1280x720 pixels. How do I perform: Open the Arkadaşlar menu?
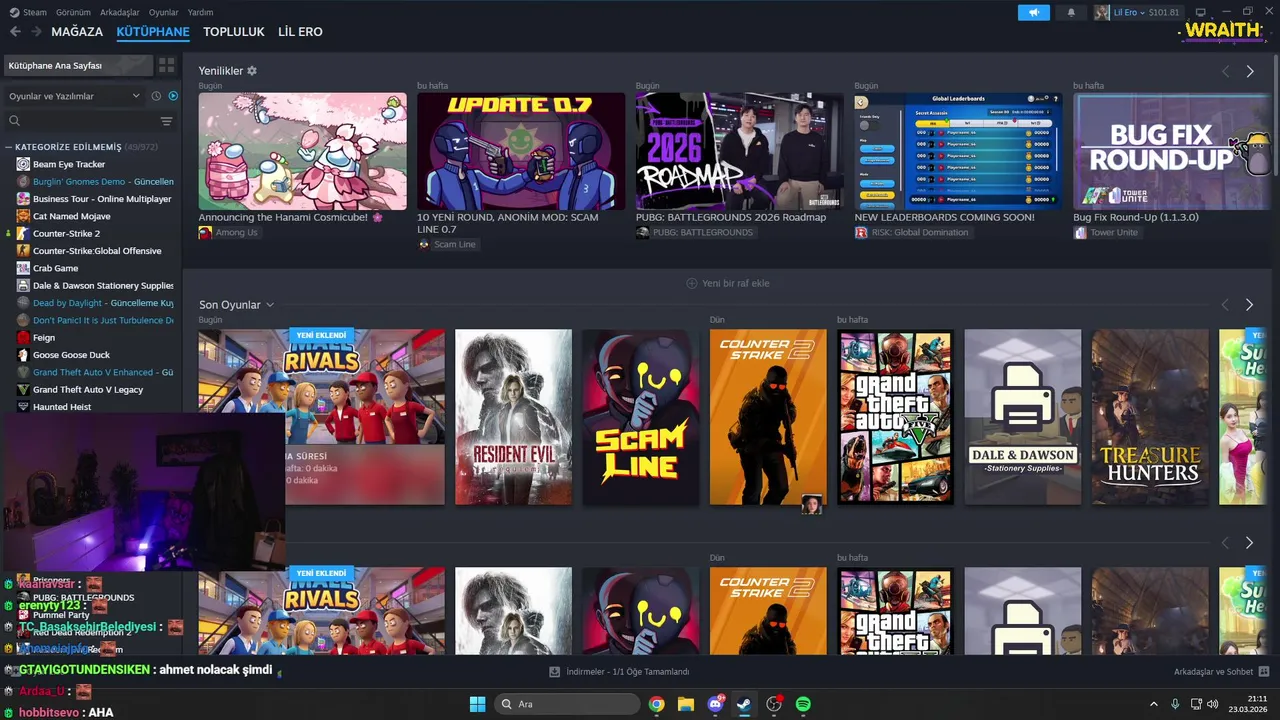tap(120, 12)
